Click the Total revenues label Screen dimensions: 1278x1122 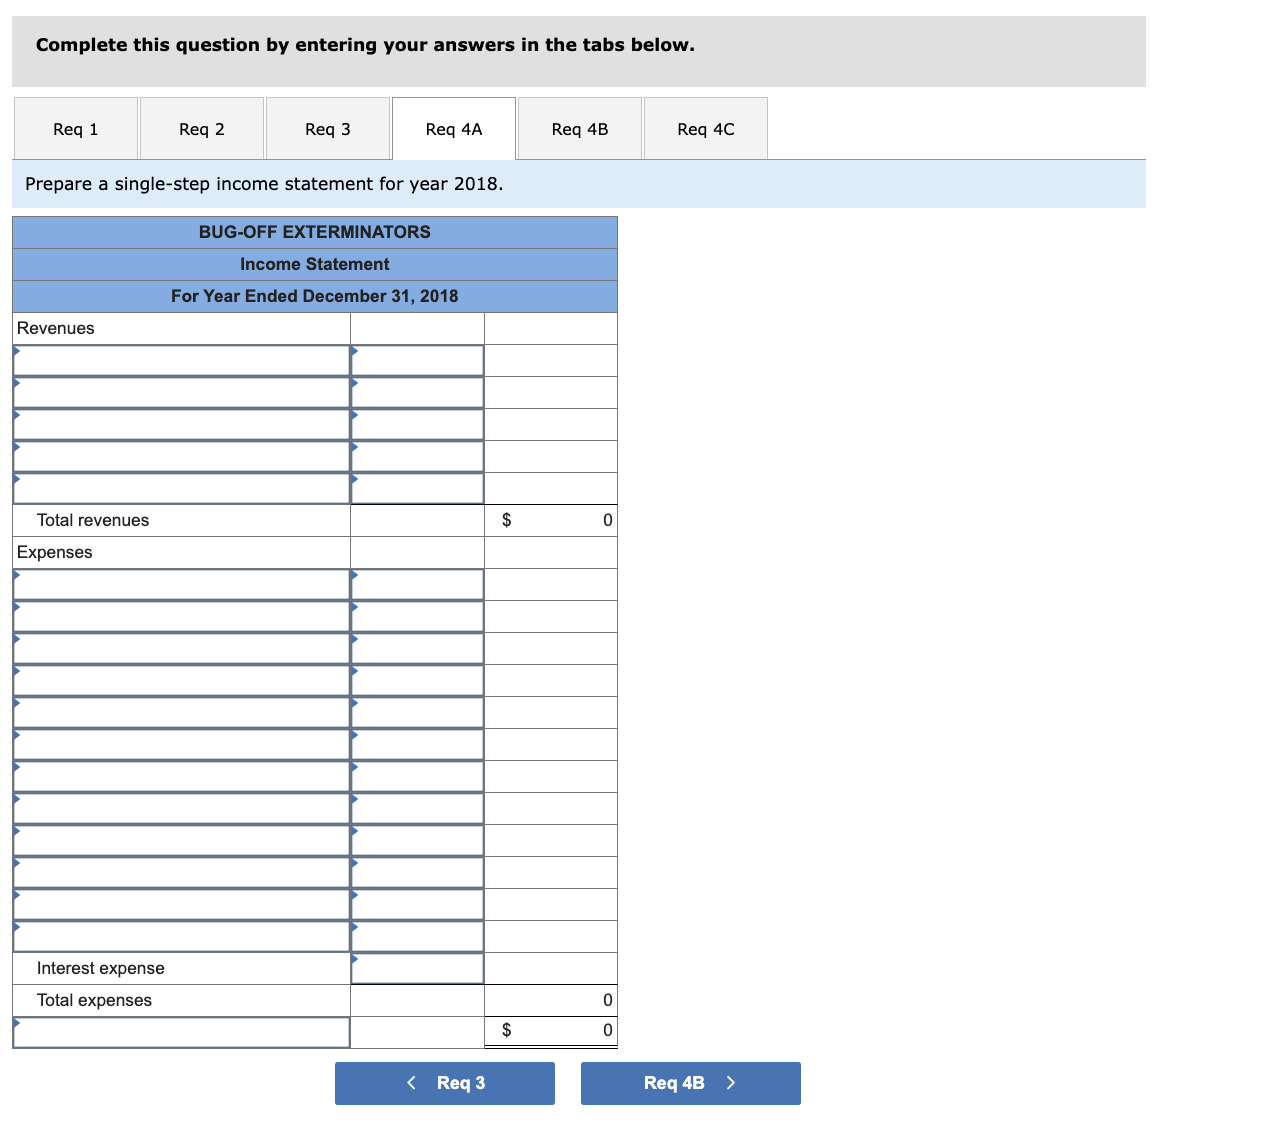click(x=93, y=520)
